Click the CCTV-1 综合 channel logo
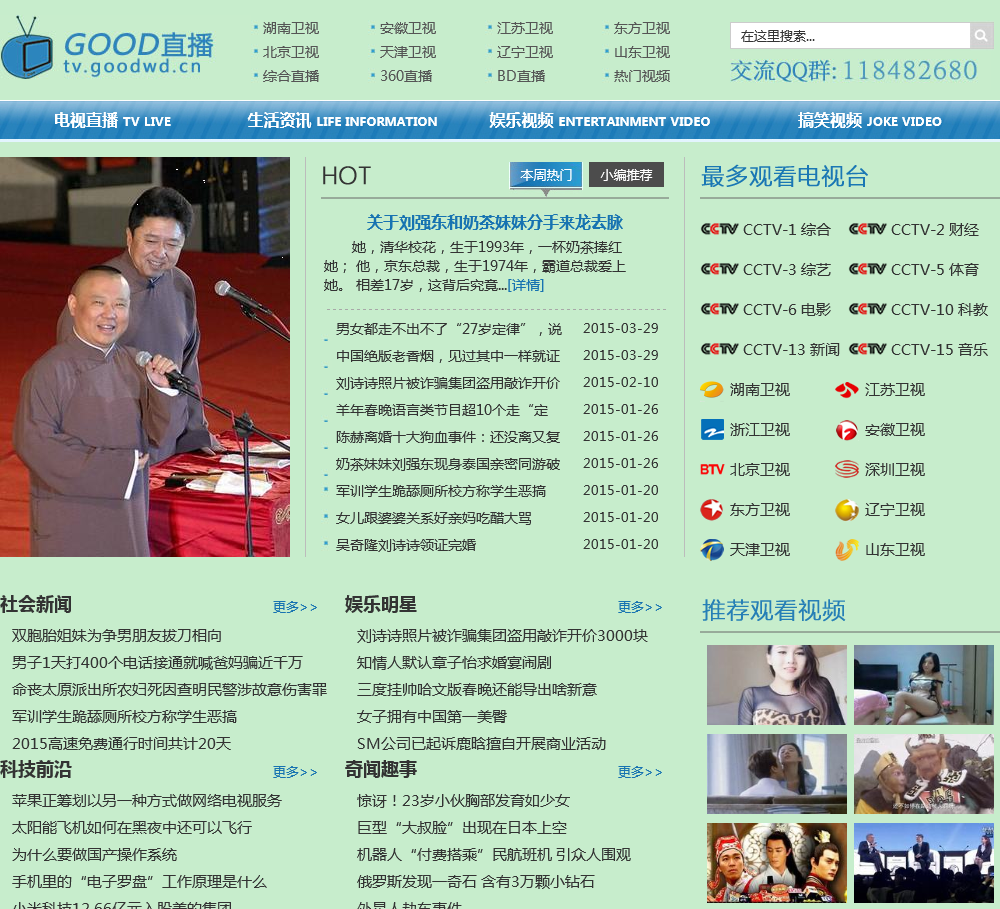1000x909 pixels. [x=719, y=229]
